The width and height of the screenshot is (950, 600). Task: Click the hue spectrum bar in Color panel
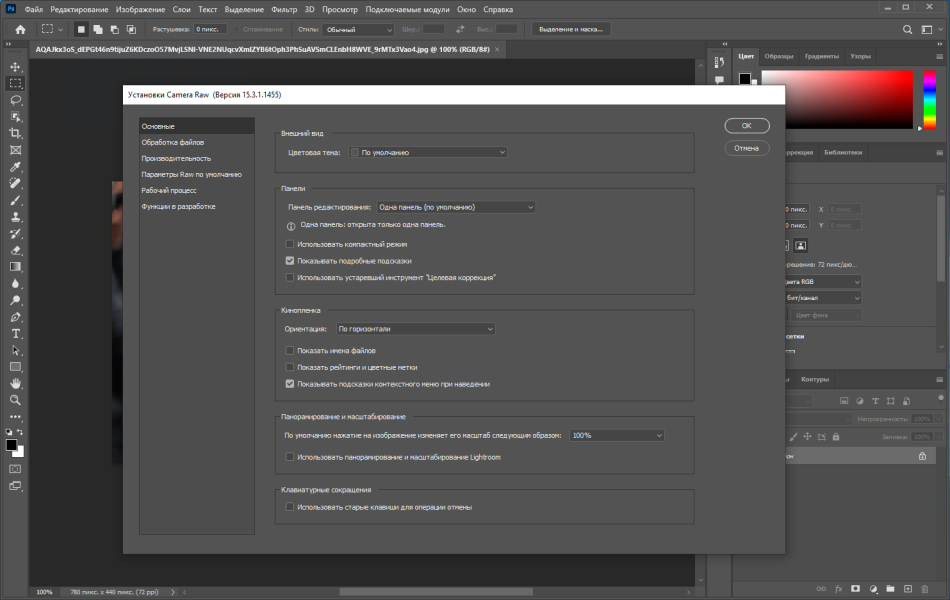point(929,99)
